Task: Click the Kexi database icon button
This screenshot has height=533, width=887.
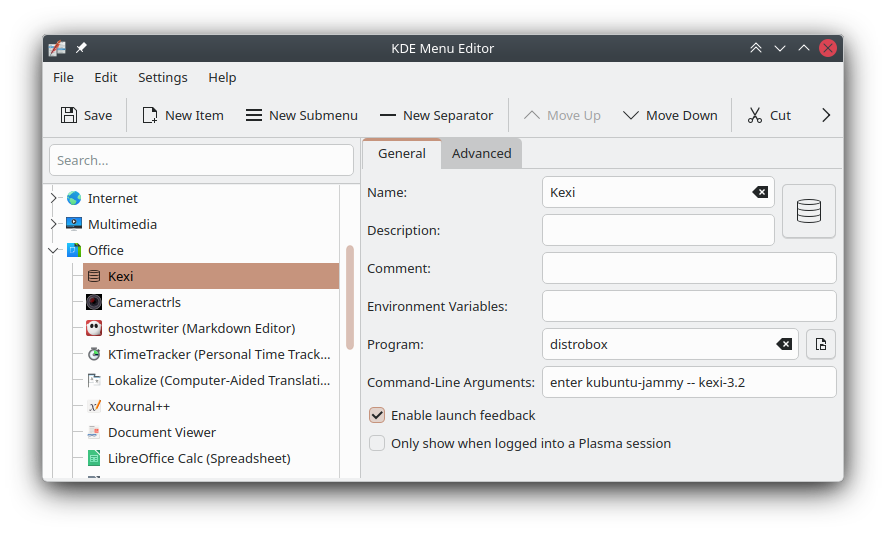Action: pyautogui.click(x=808, y=211)
